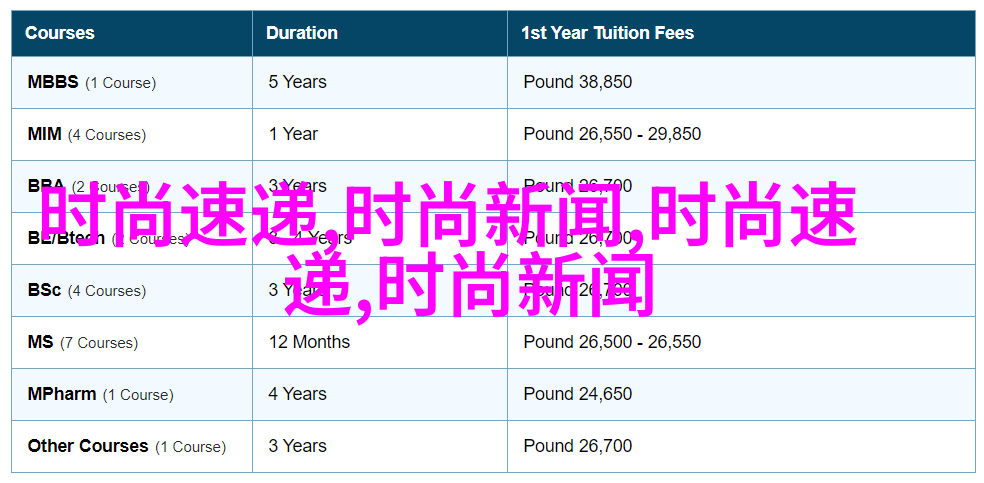Select the Pound 26,500 - 26,550 fee
This screenshot has width=984, height=483.
[x=612, y=342]
